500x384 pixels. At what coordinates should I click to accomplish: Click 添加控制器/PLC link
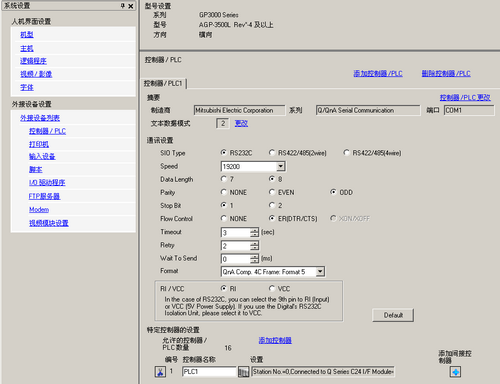click(378, 73)
